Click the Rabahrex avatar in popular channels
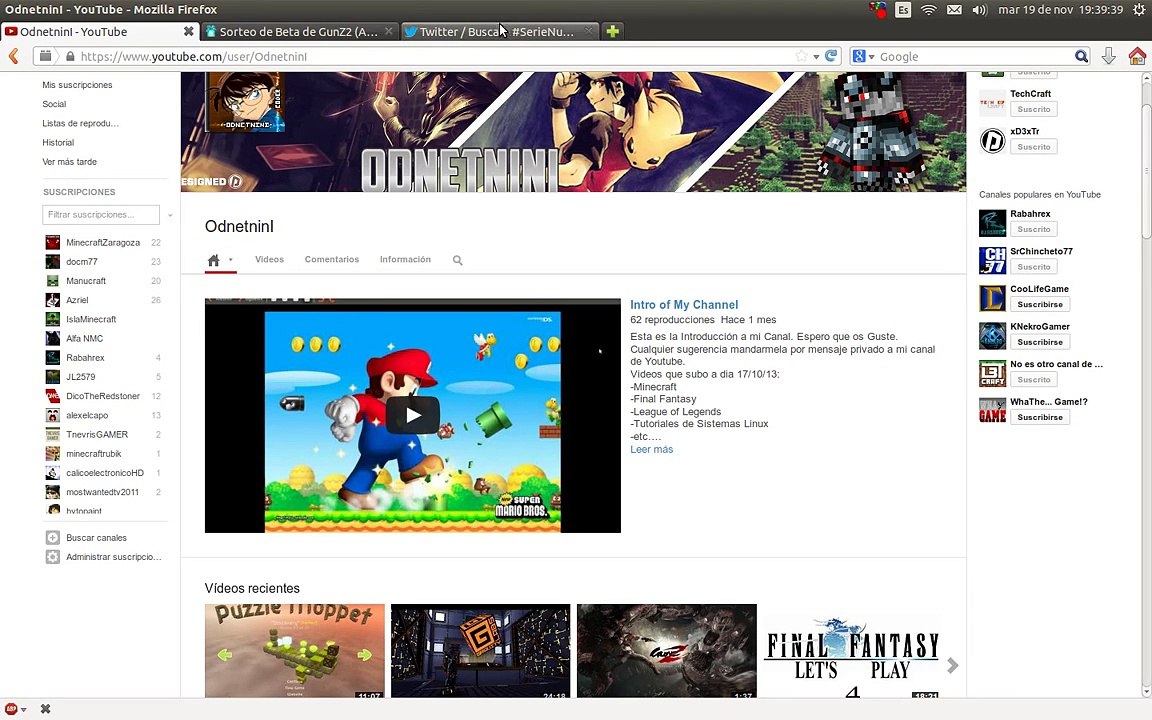The image size is (1152, 720). (x=993, y=223)
